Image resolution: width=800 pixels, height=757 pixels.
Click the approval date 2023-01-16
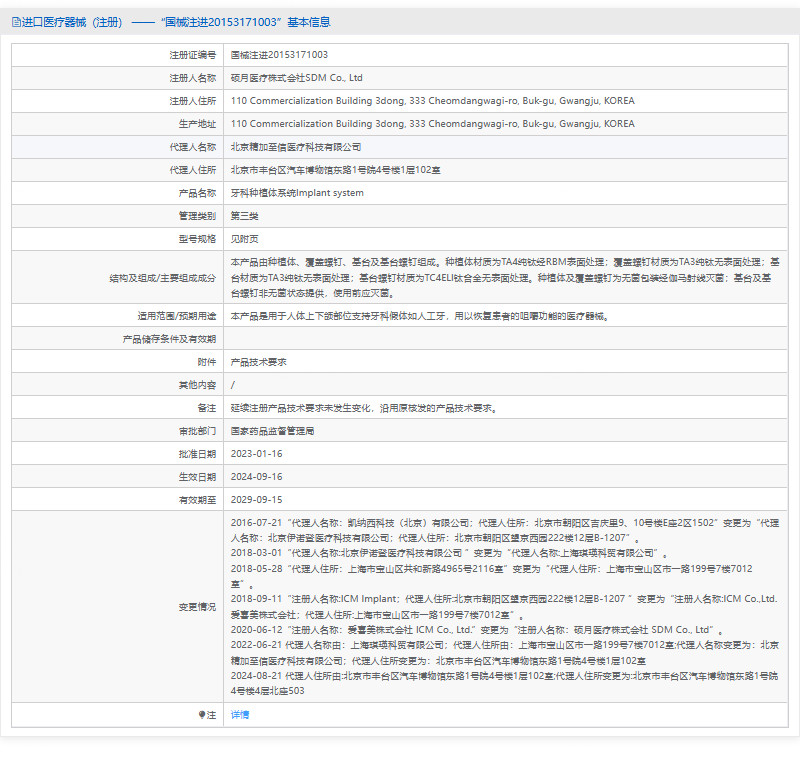click(256, 454)
